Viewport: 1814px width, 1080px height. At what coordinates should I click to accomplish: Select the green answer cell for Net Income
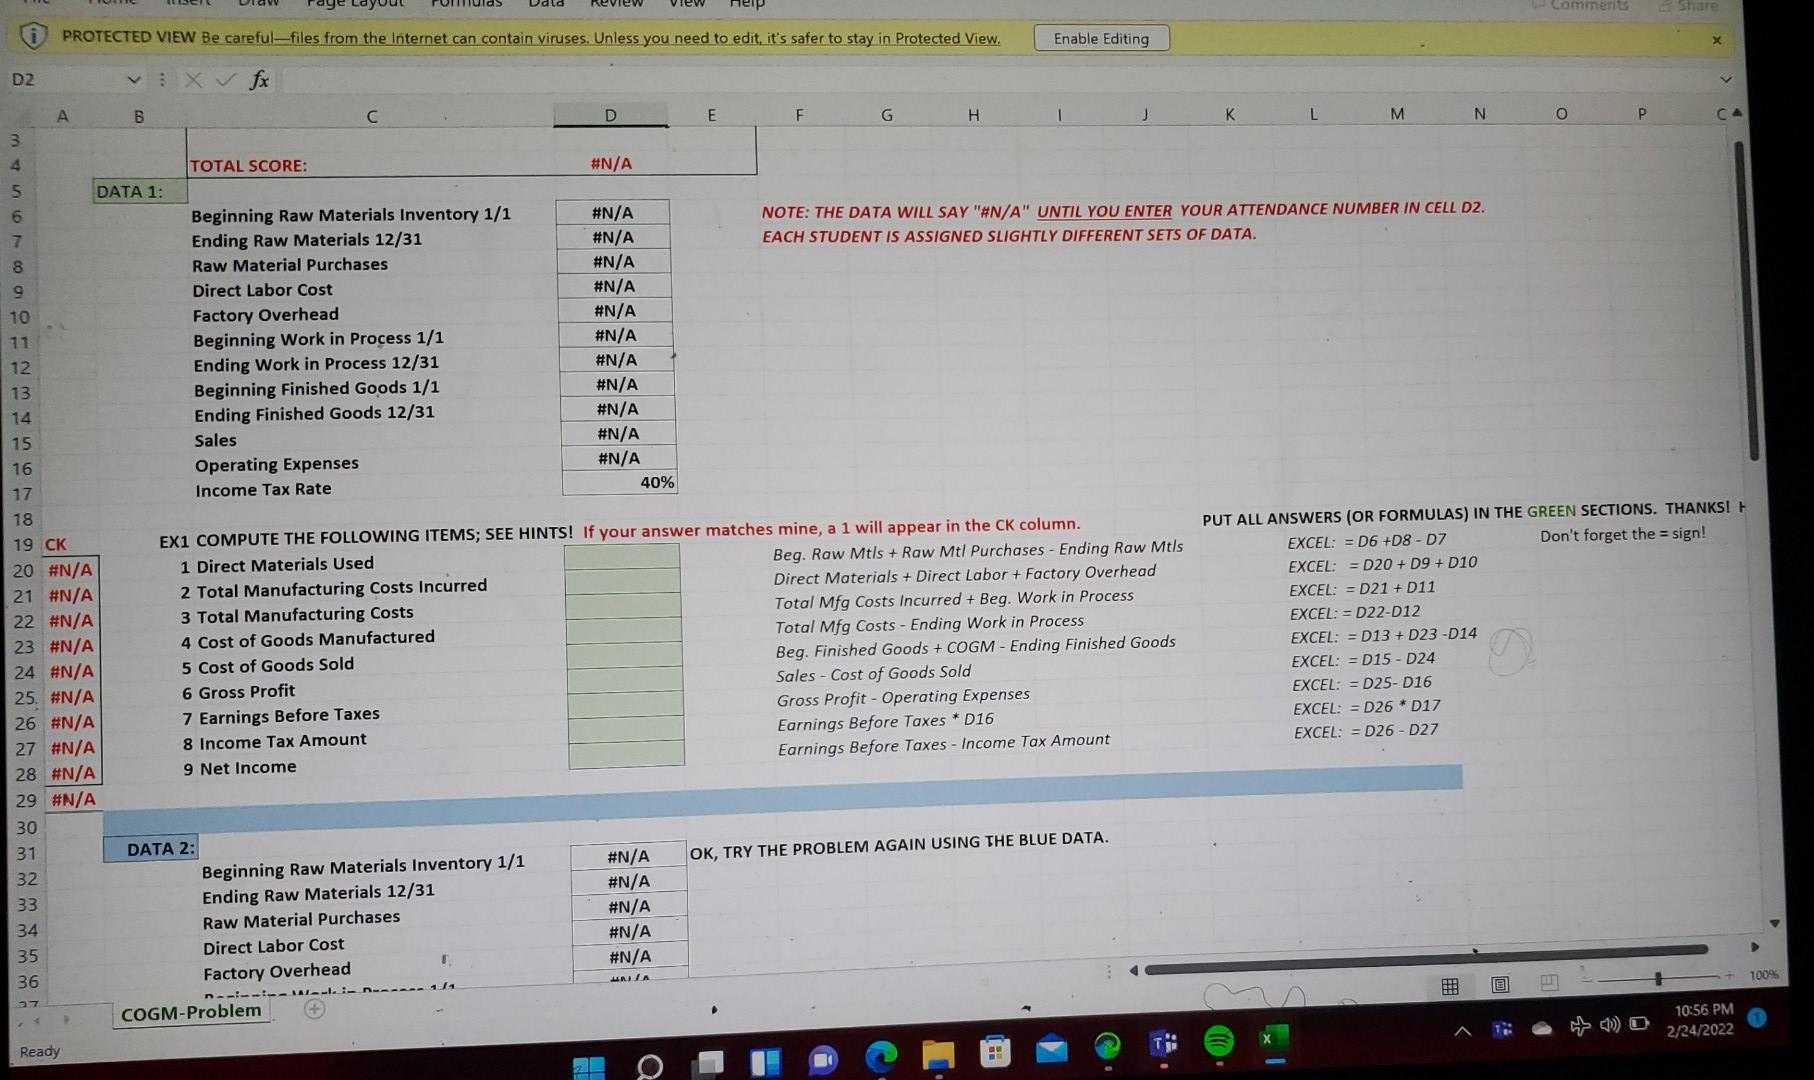tap(627, 755)
